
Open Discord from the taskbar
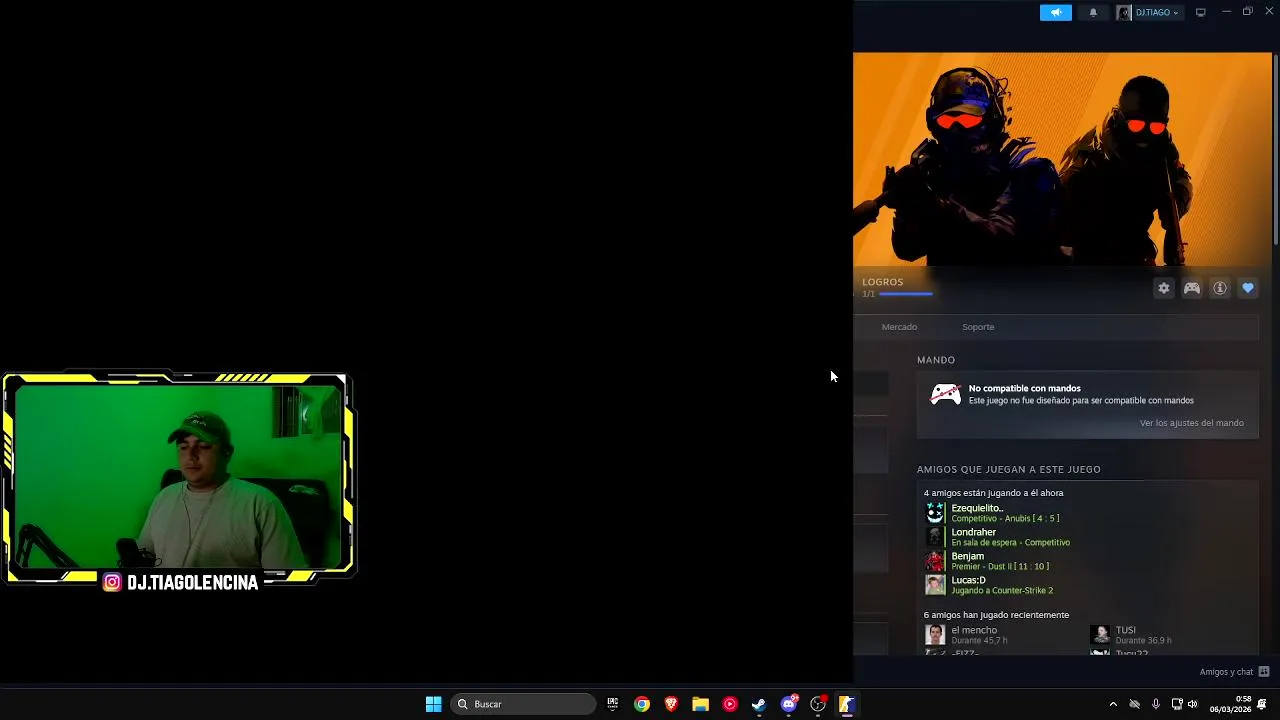(789, 704)
